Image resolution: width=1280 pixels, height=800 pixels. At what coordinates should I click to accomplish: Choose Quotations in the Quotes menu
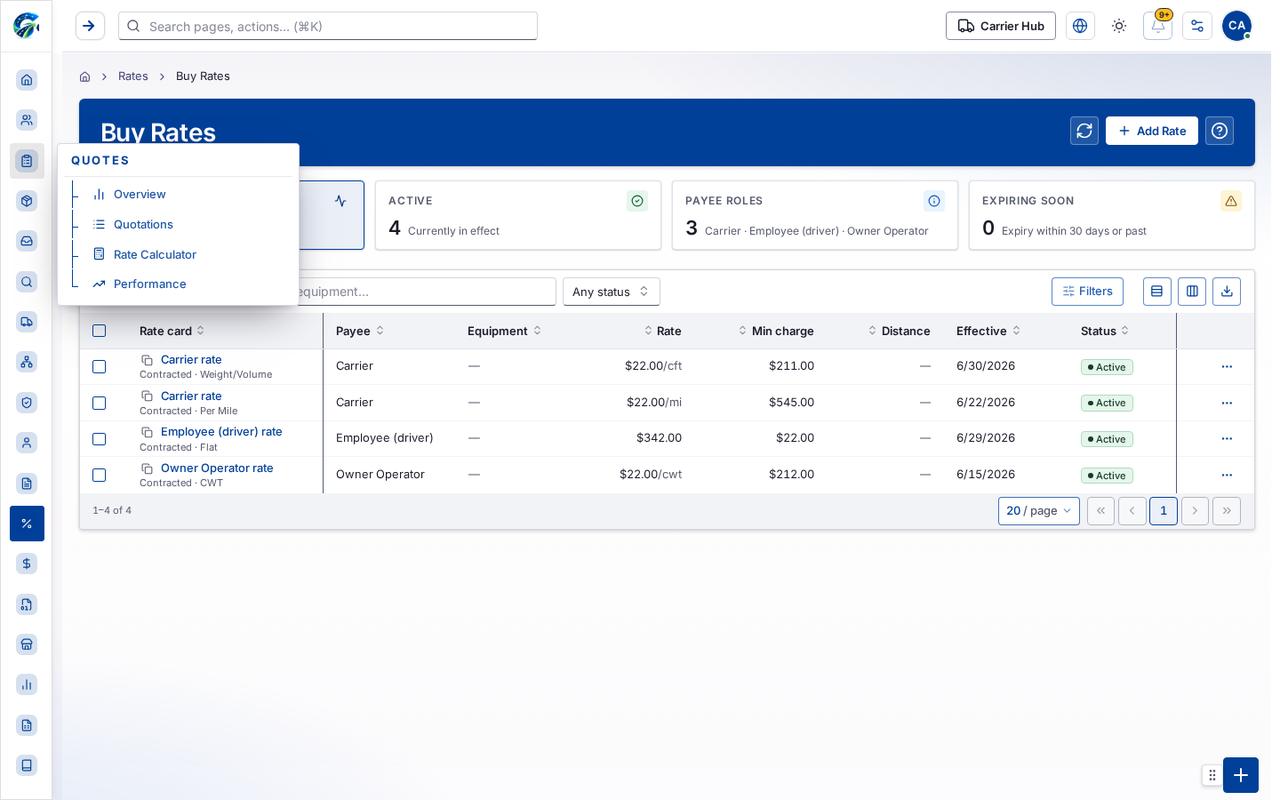(143, 224)
